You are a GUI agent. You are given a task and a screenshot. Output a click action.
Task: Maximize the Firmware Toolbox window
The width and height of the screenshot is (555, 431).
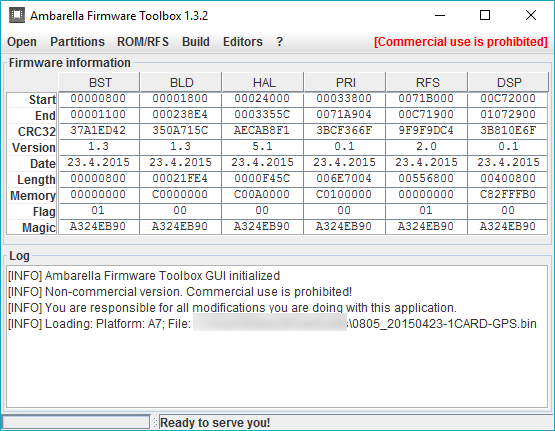(x=485, y=15)
